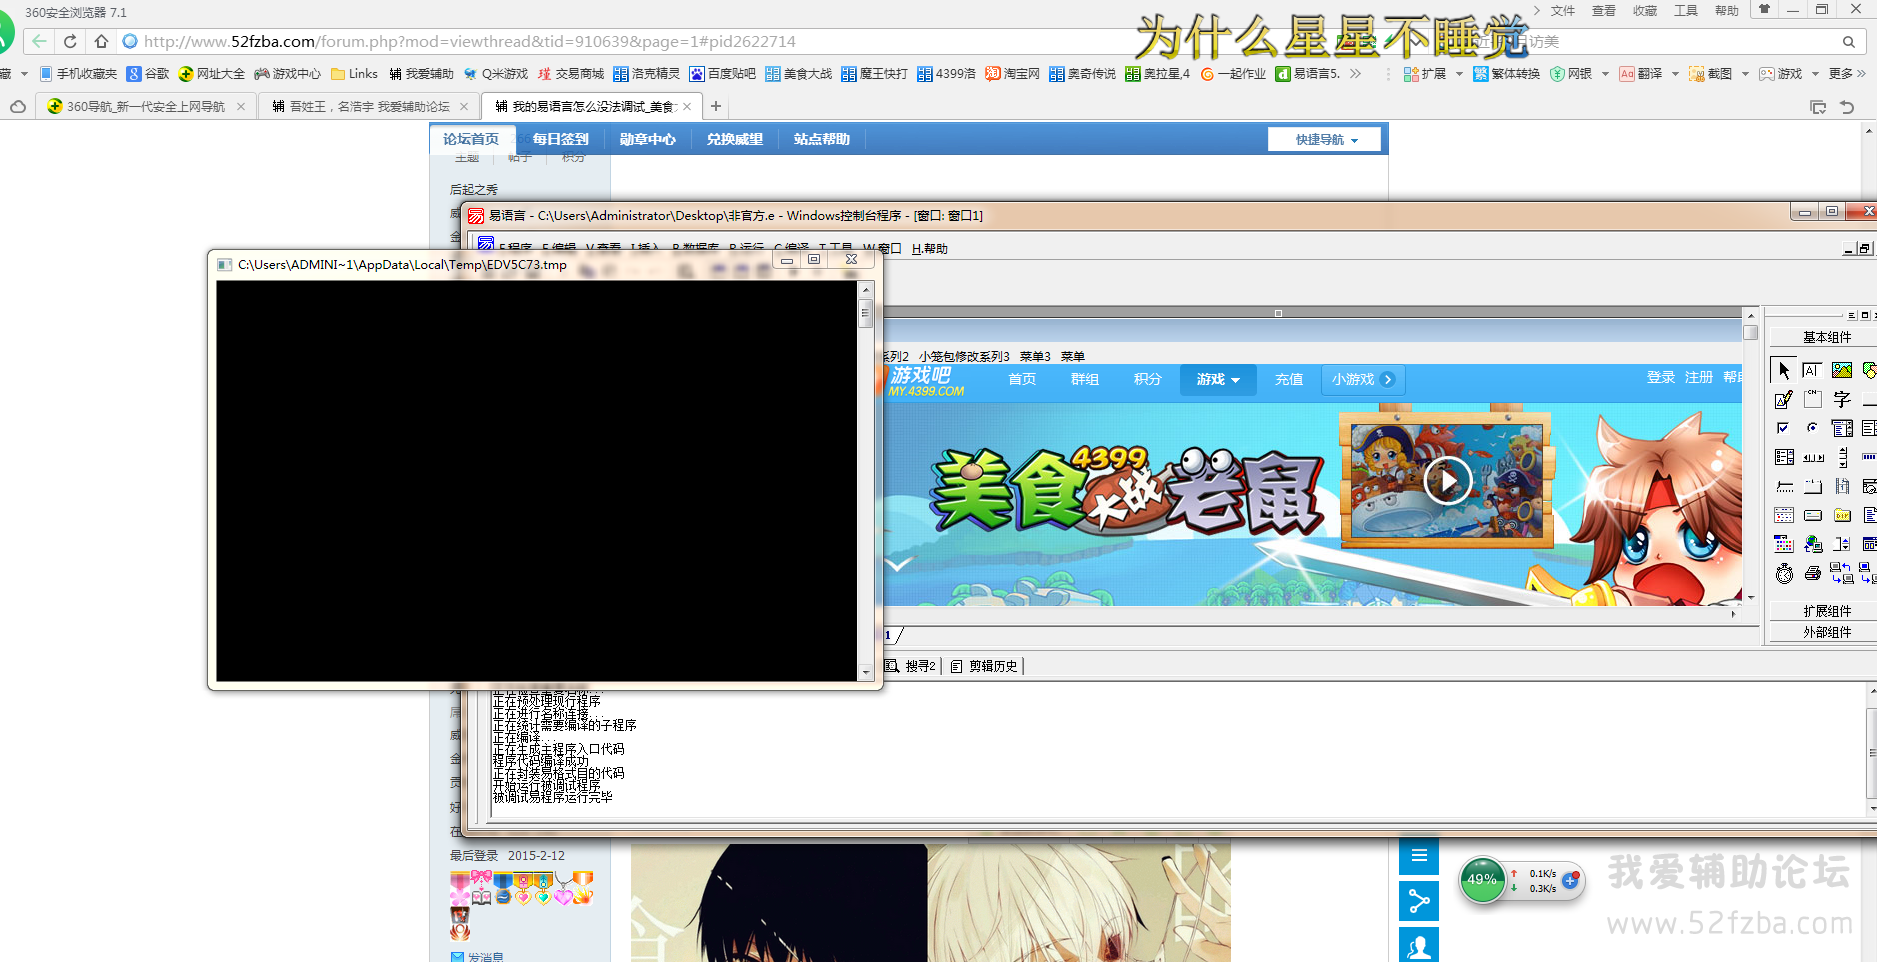The image size is (1877, 962).
Task: Click the restore closed tab arrow icon
Action: coord(1847,107)
